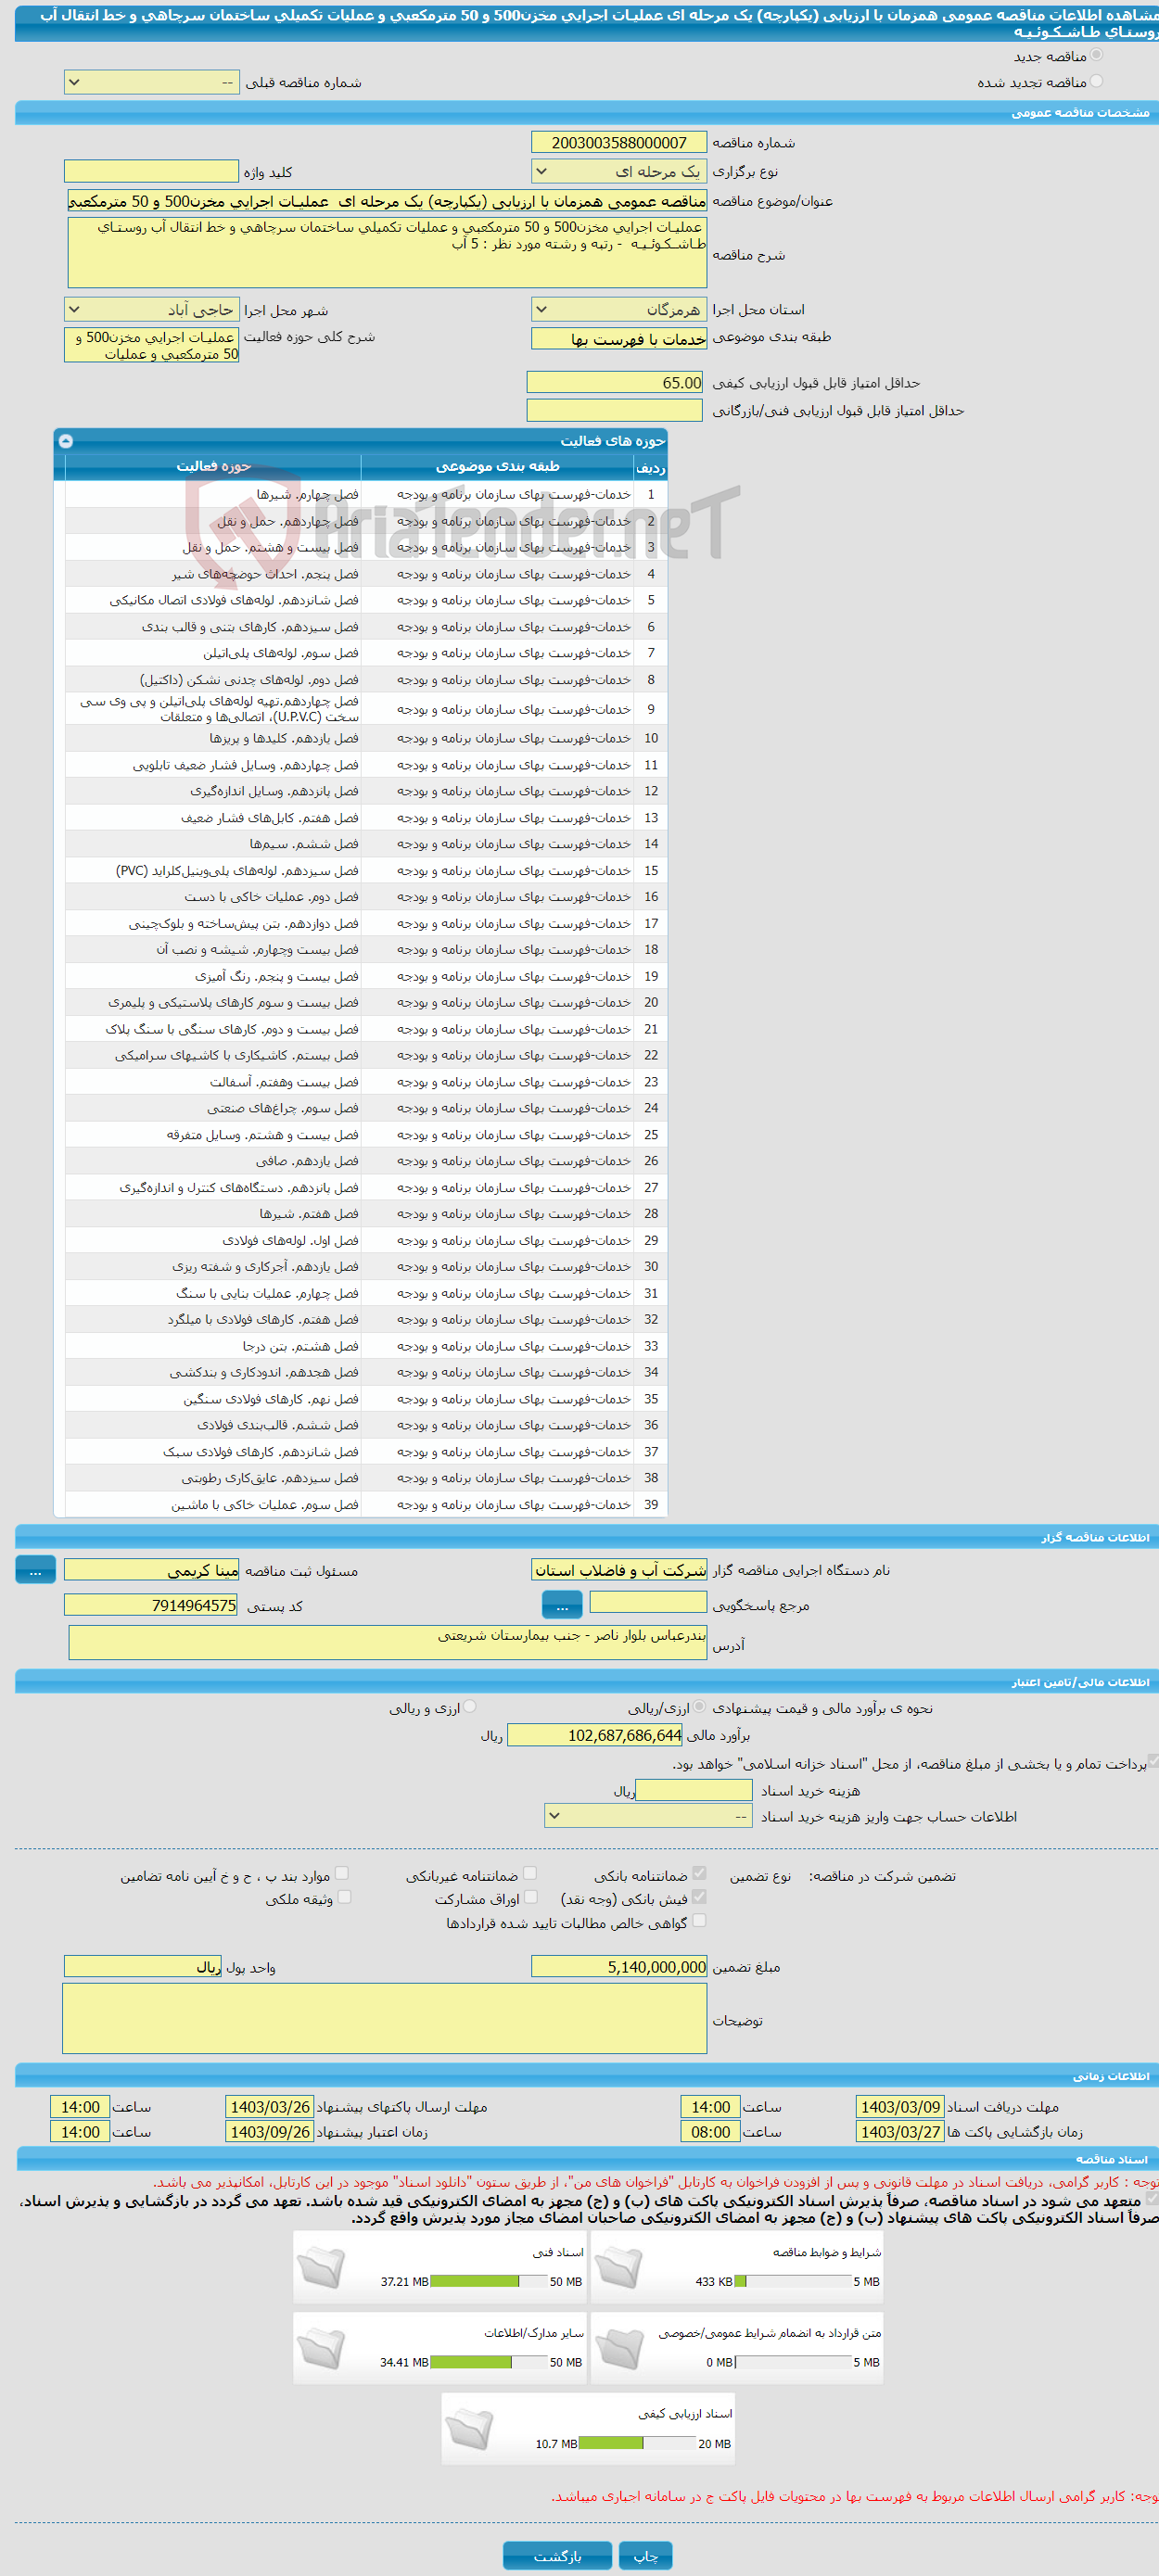The width and height of the screenshot is (1159, 2576).
Task: Open the document fee account info dropdown
Action: click(x=649, y=1816)
